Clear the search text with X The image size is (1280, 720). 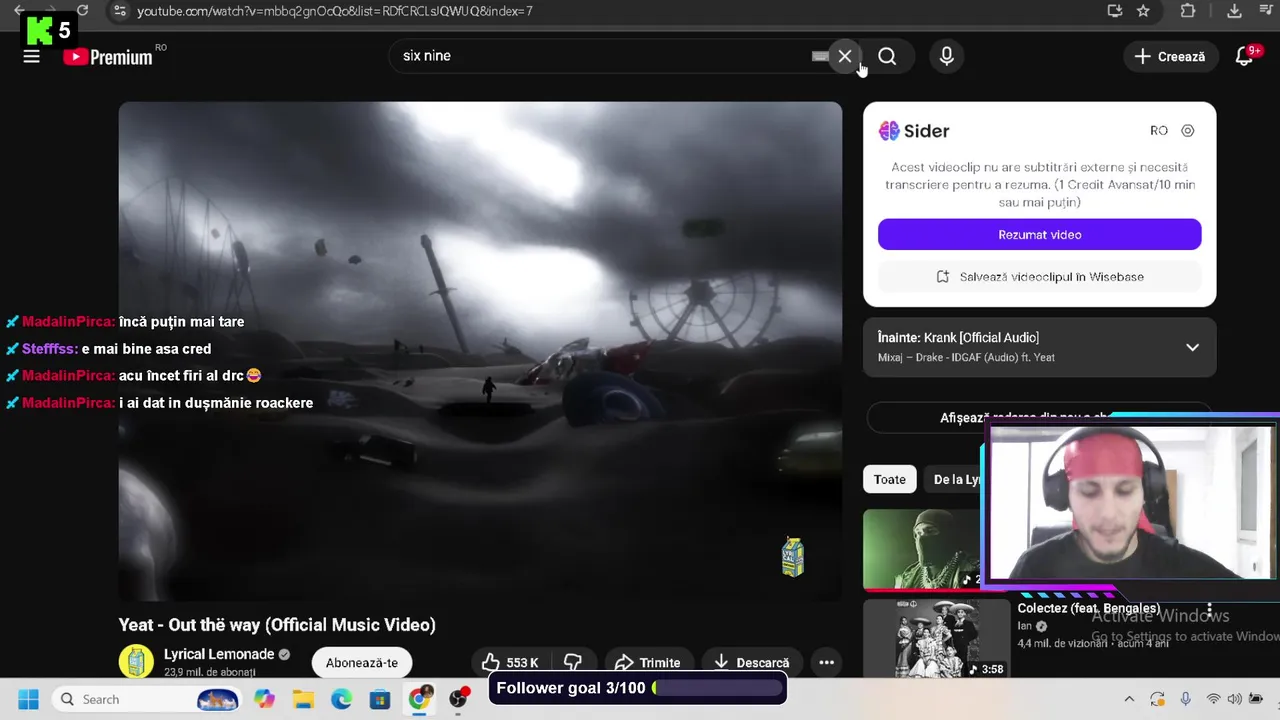click(x=845, y=57)
